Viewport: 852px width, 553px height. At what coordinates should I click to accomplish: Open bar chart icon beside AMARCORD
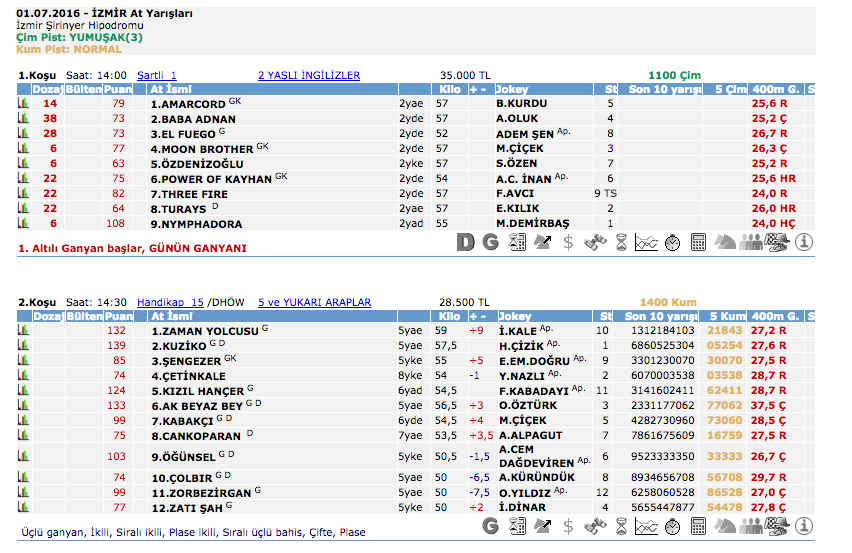click(23, 103)
